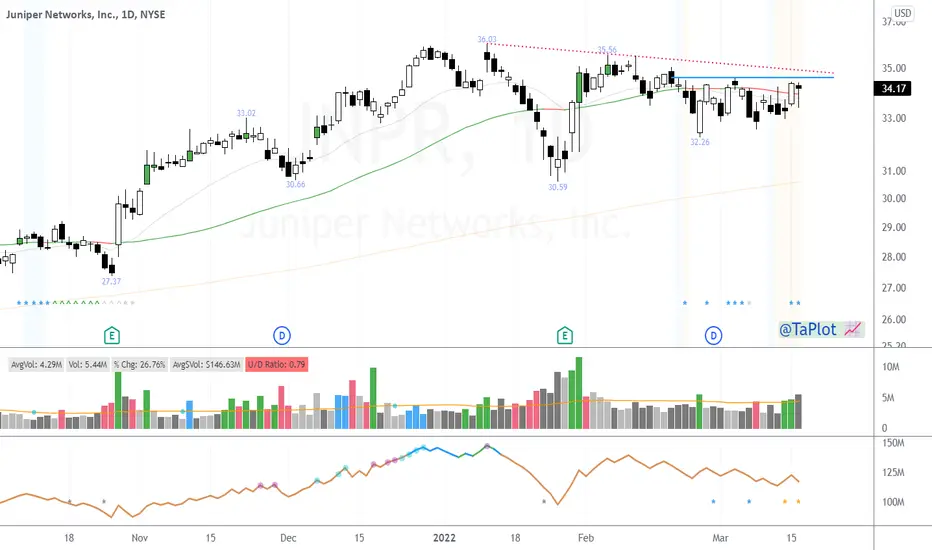The image size is (932, 550).
Task: Click Mar on the time axis
Action: [720, 538]
